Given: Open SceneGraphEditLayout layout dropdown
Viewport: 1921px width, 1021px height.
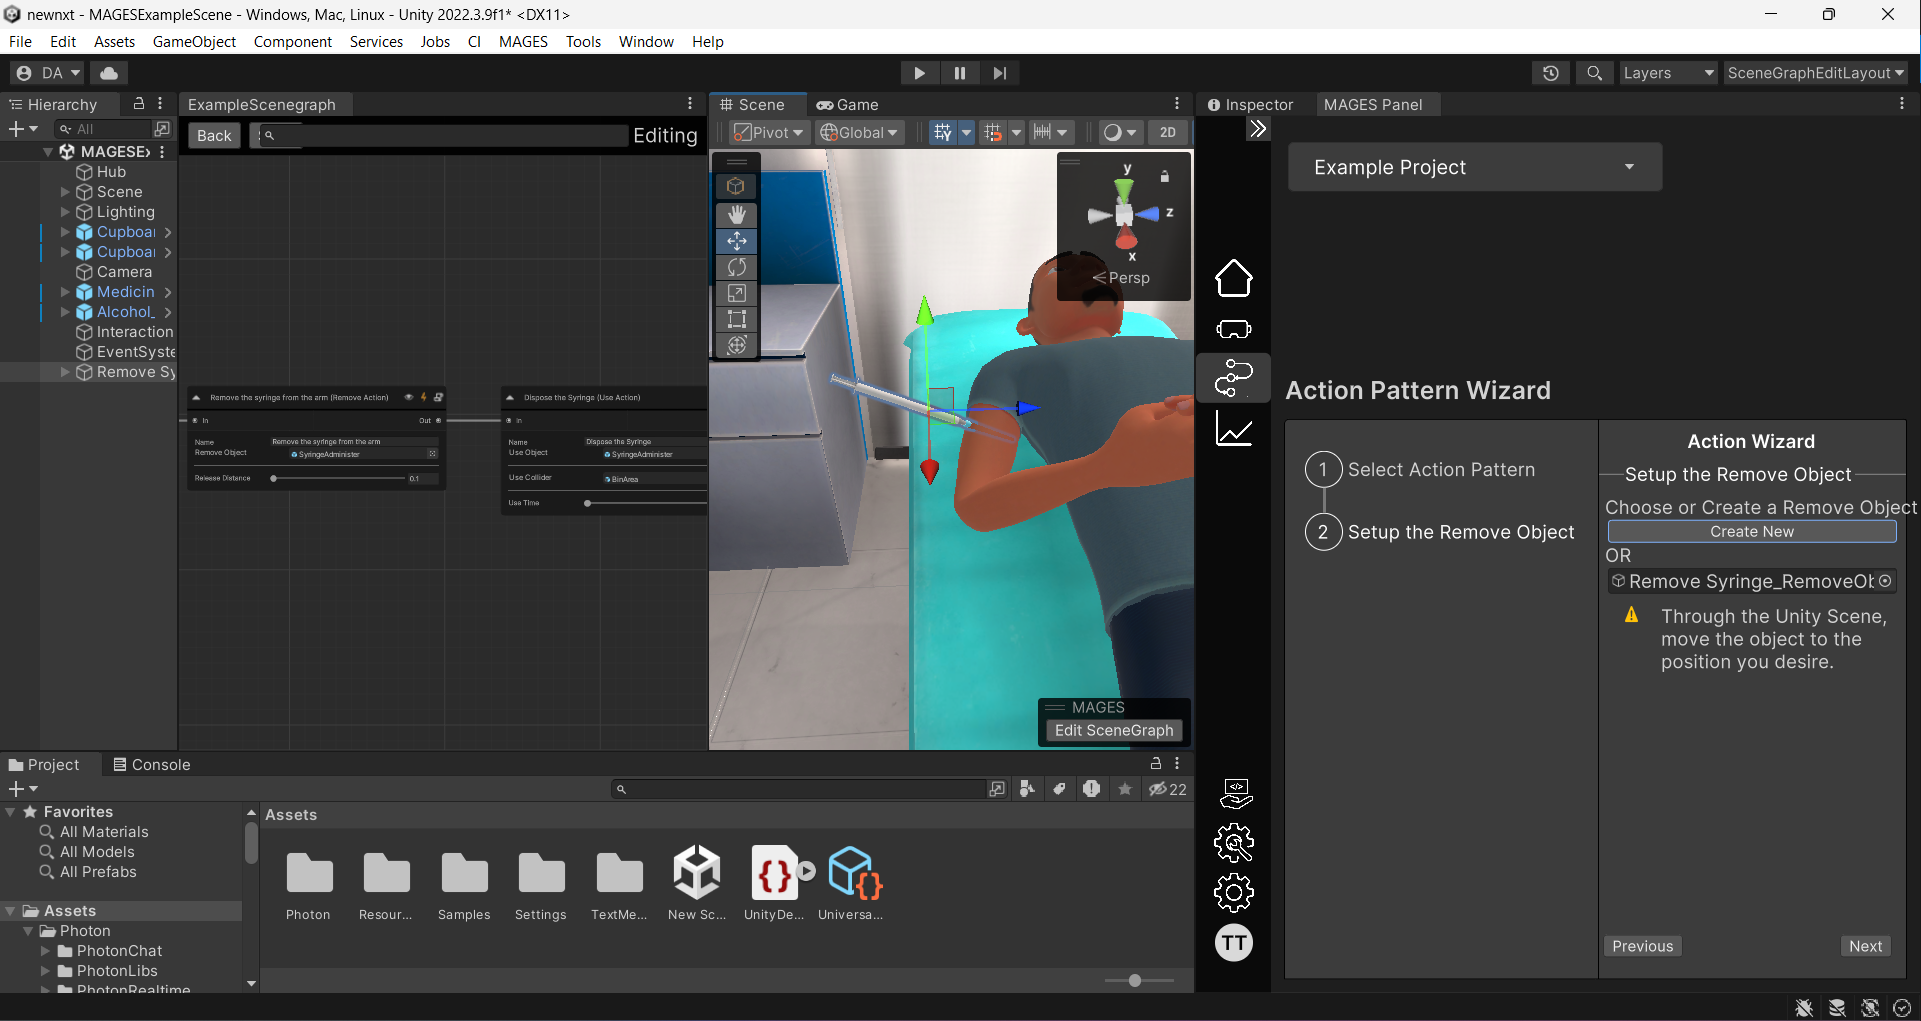Looking at the screenshot, I should 1815,73.
